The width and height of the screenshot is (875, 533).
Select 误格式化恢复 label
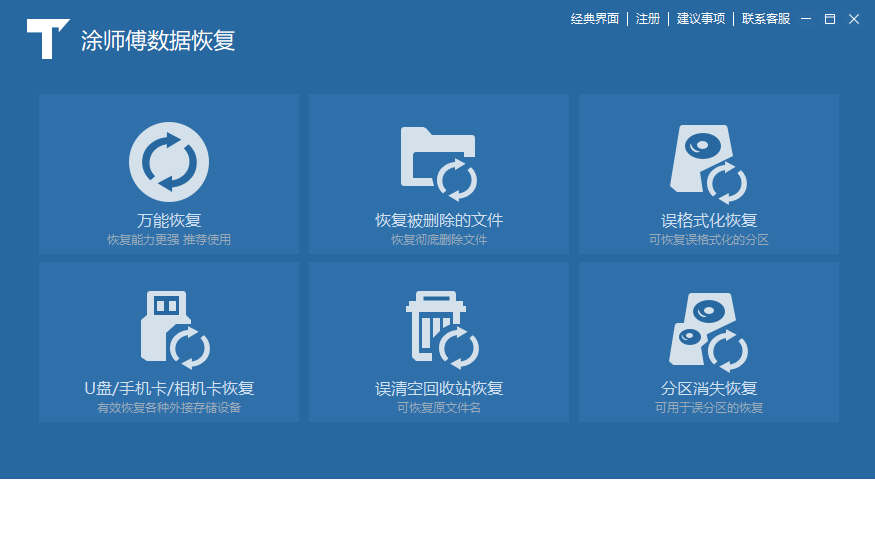[x=709, y=220]
